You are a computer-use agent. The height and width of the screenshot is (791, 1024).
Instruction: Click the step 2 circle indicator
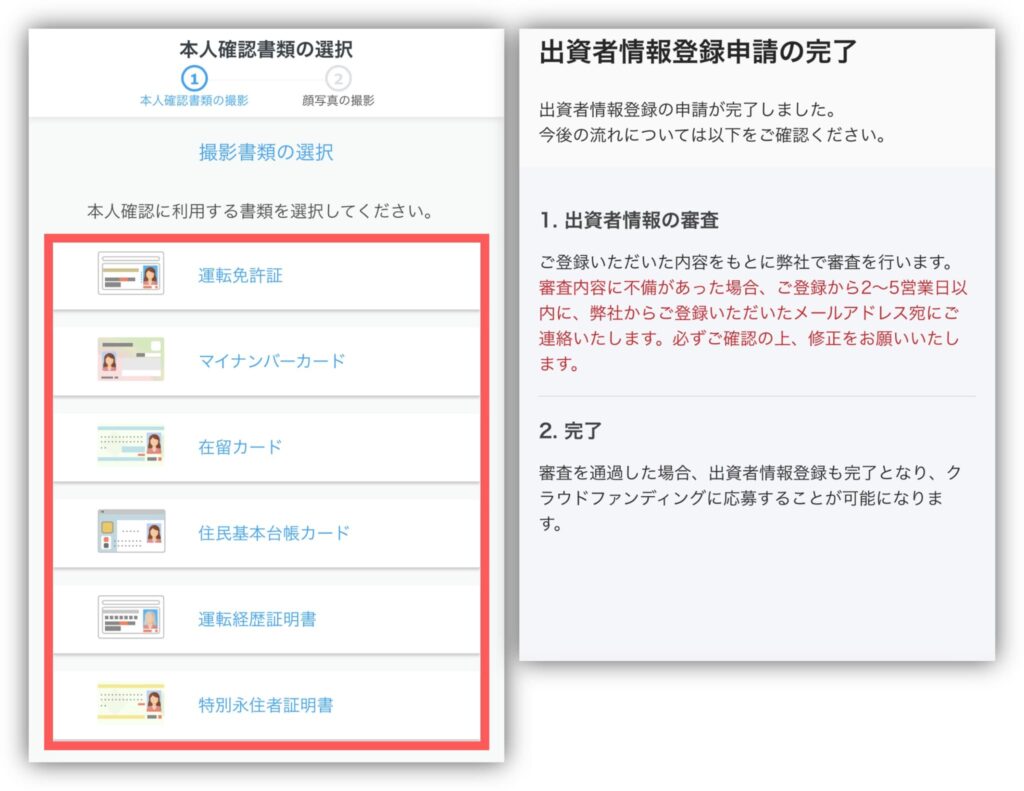click(x=338, y=78)
